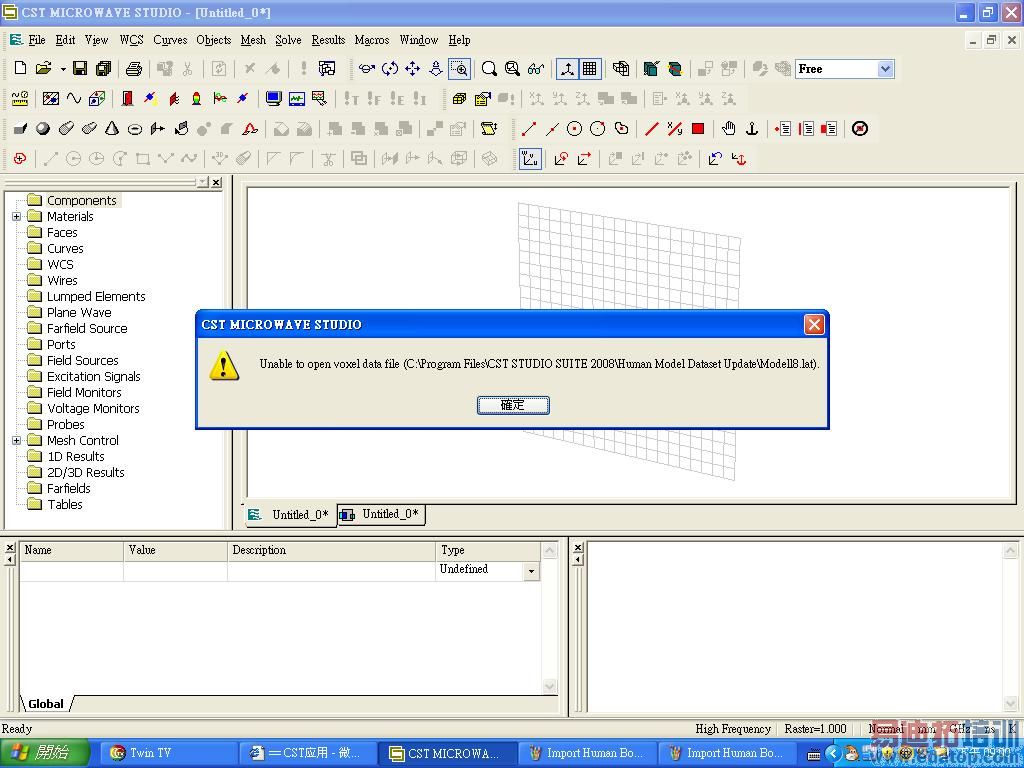
Task: Click the Print icon in toolbar
Action: click(134, 69)
